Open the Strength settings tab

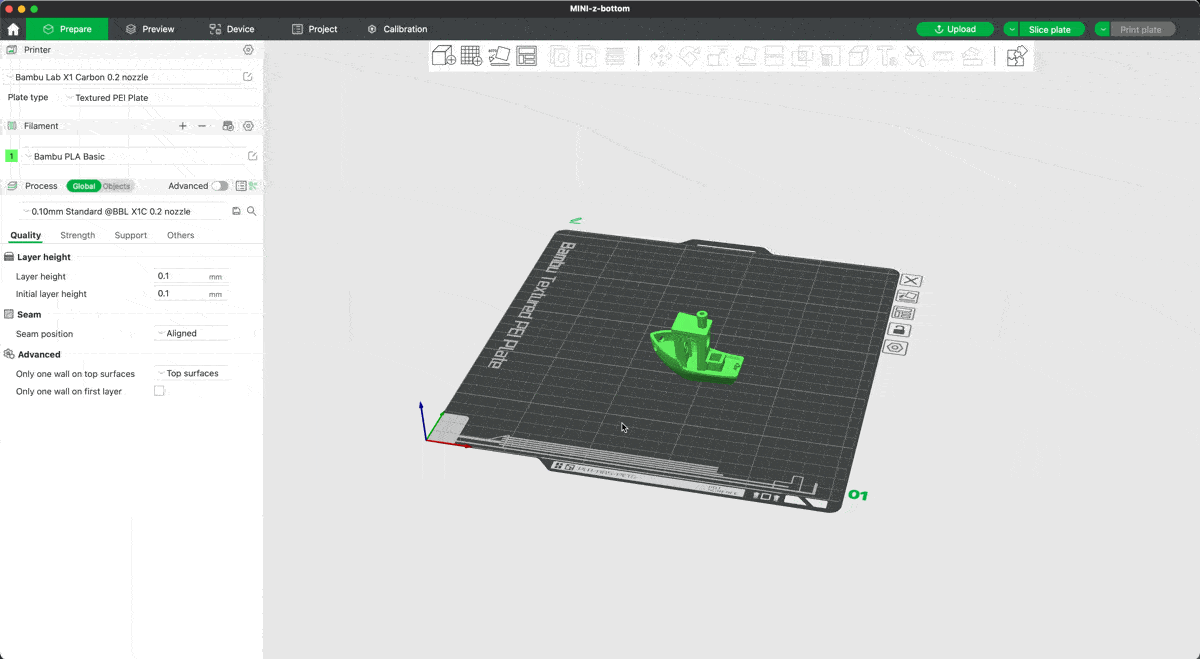(x=77, y=235)
